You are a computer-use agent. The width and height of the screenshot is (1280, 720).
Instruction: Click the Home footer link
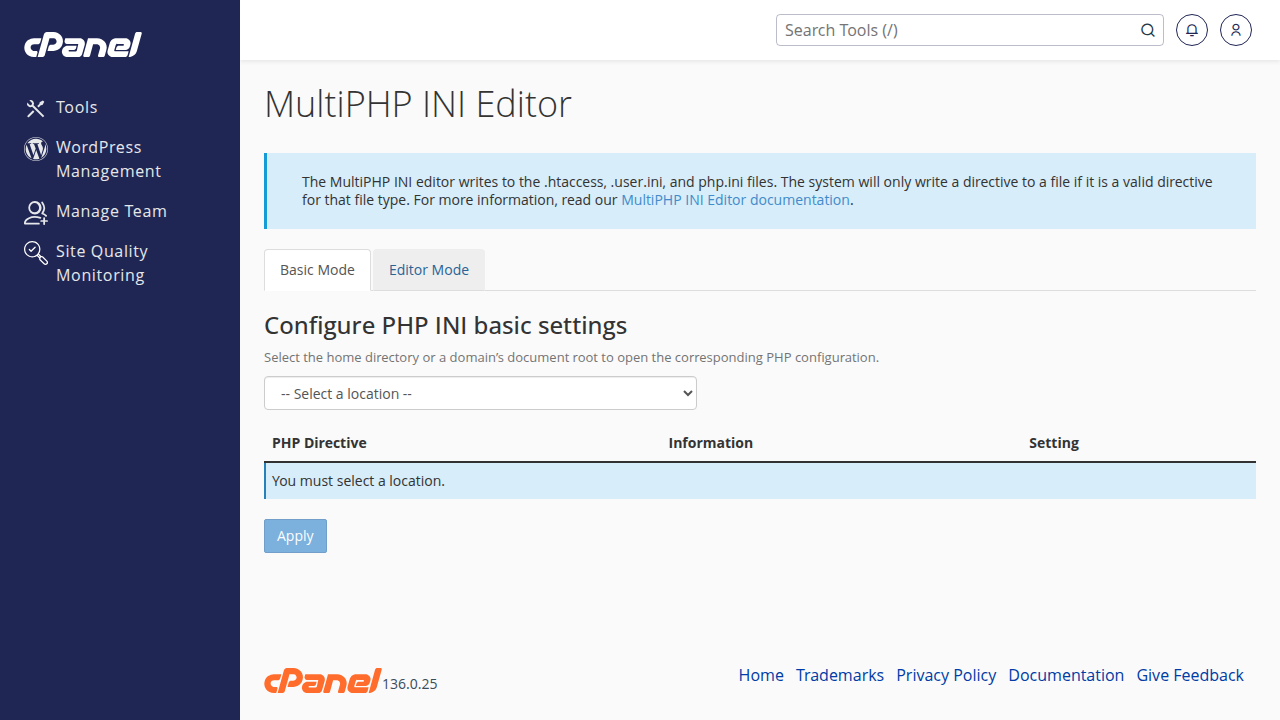(x=761, y=675)
